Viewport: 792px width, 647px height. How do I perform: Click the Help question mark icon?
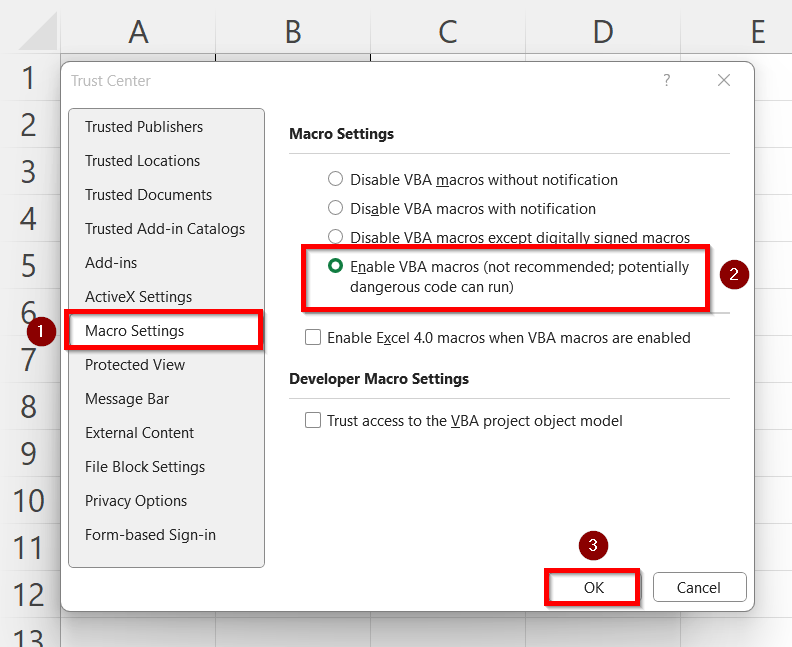(x=667, y=80)
